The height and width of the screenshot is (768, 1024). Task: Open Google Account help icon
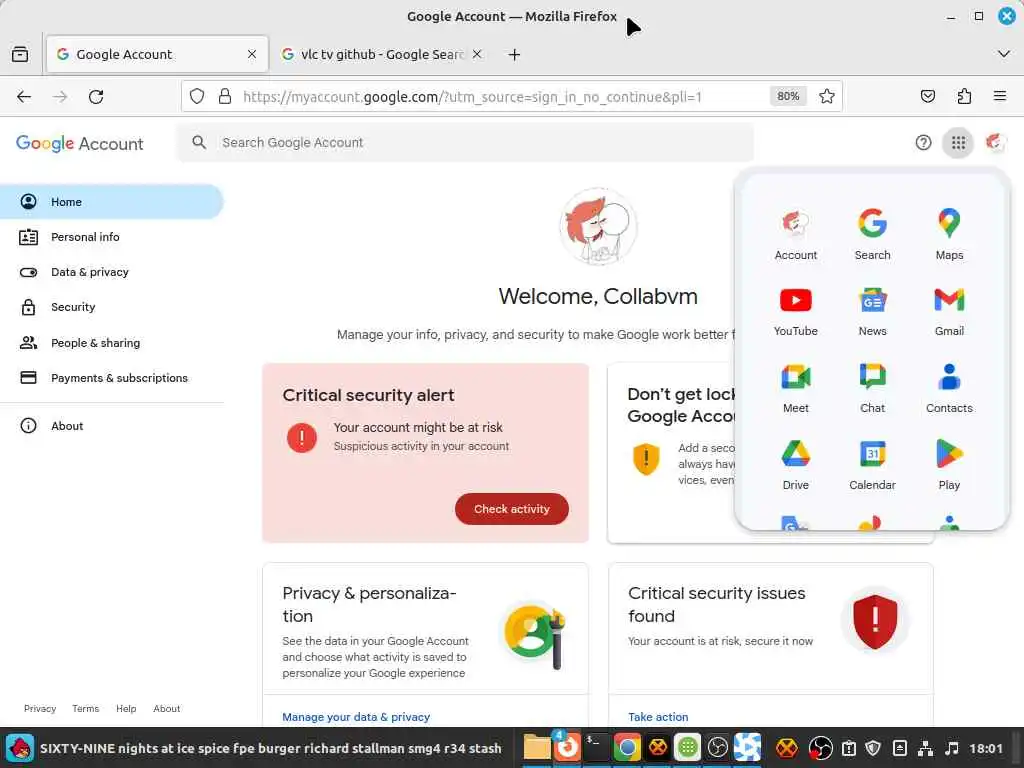pyautogui.click(x=923, y=142)
